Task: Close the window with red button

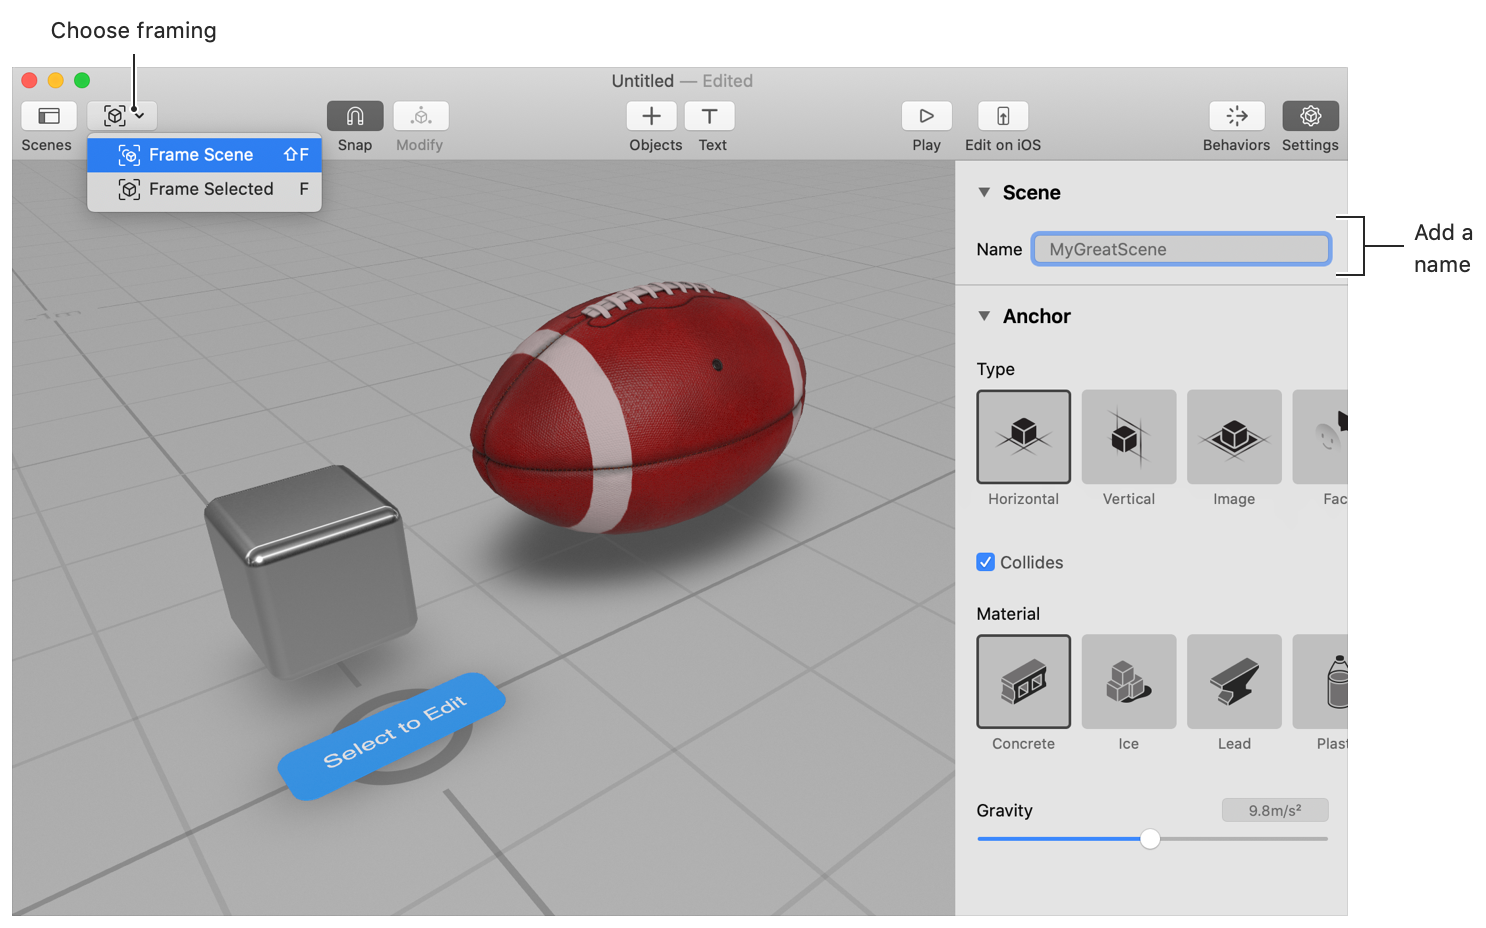Action: 30,80
